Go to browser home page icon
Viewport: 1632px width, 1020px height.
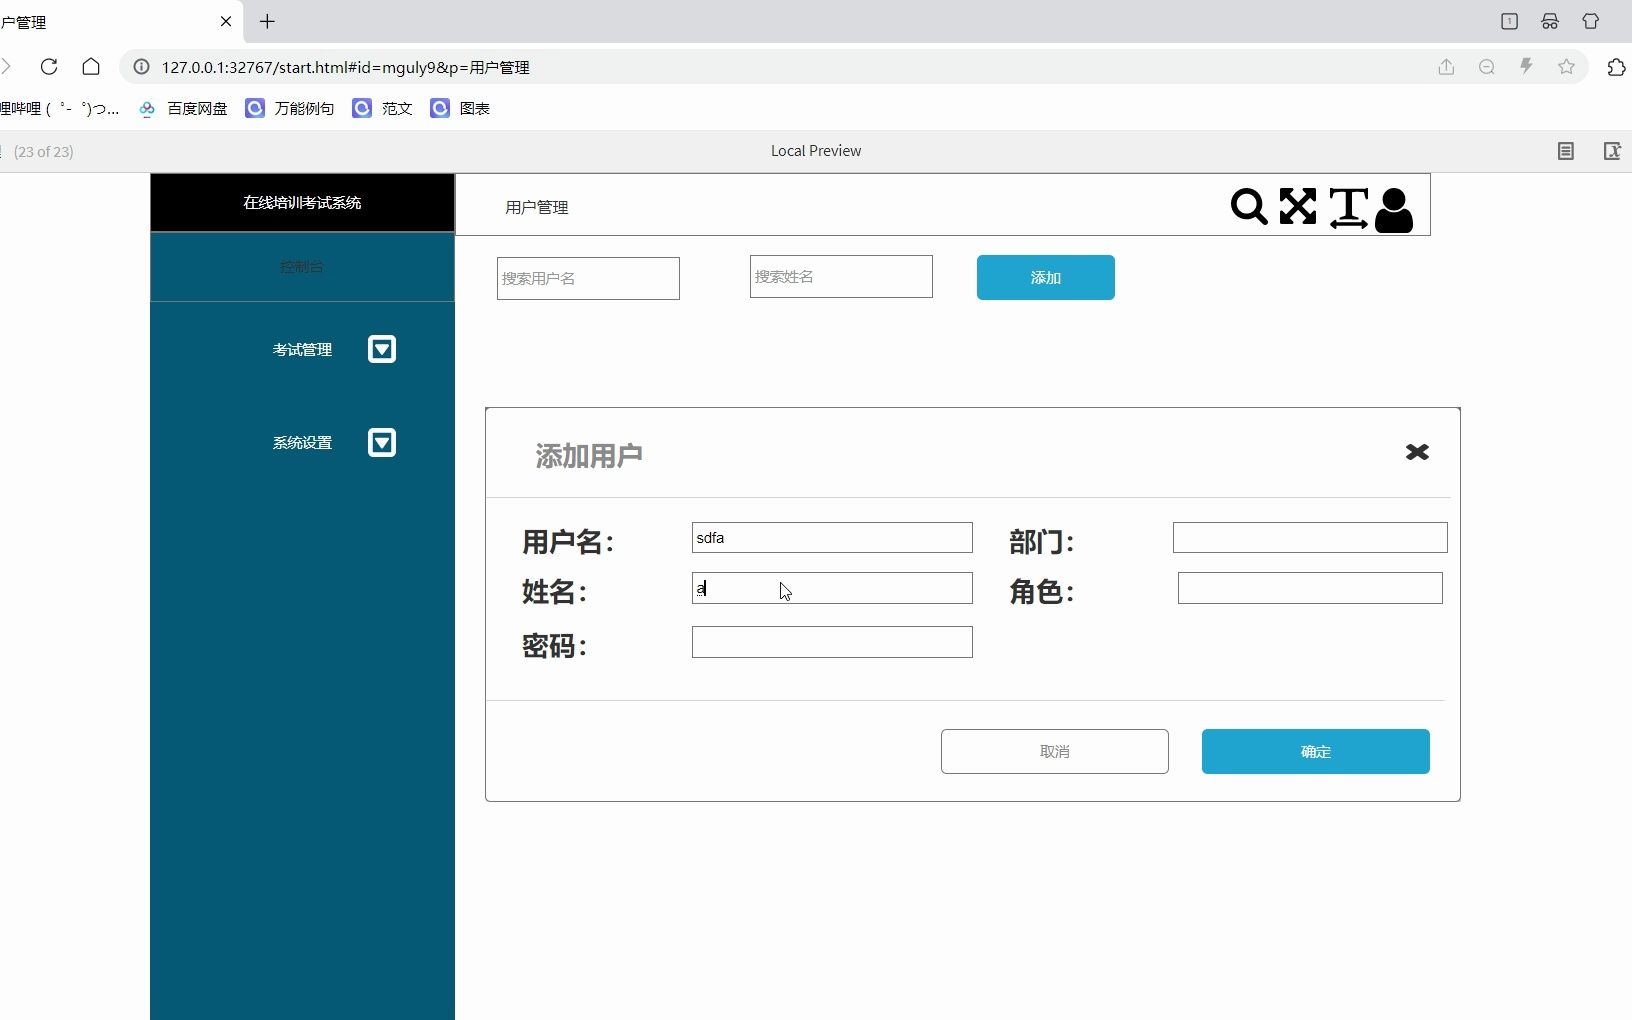[x=91, y=67]
